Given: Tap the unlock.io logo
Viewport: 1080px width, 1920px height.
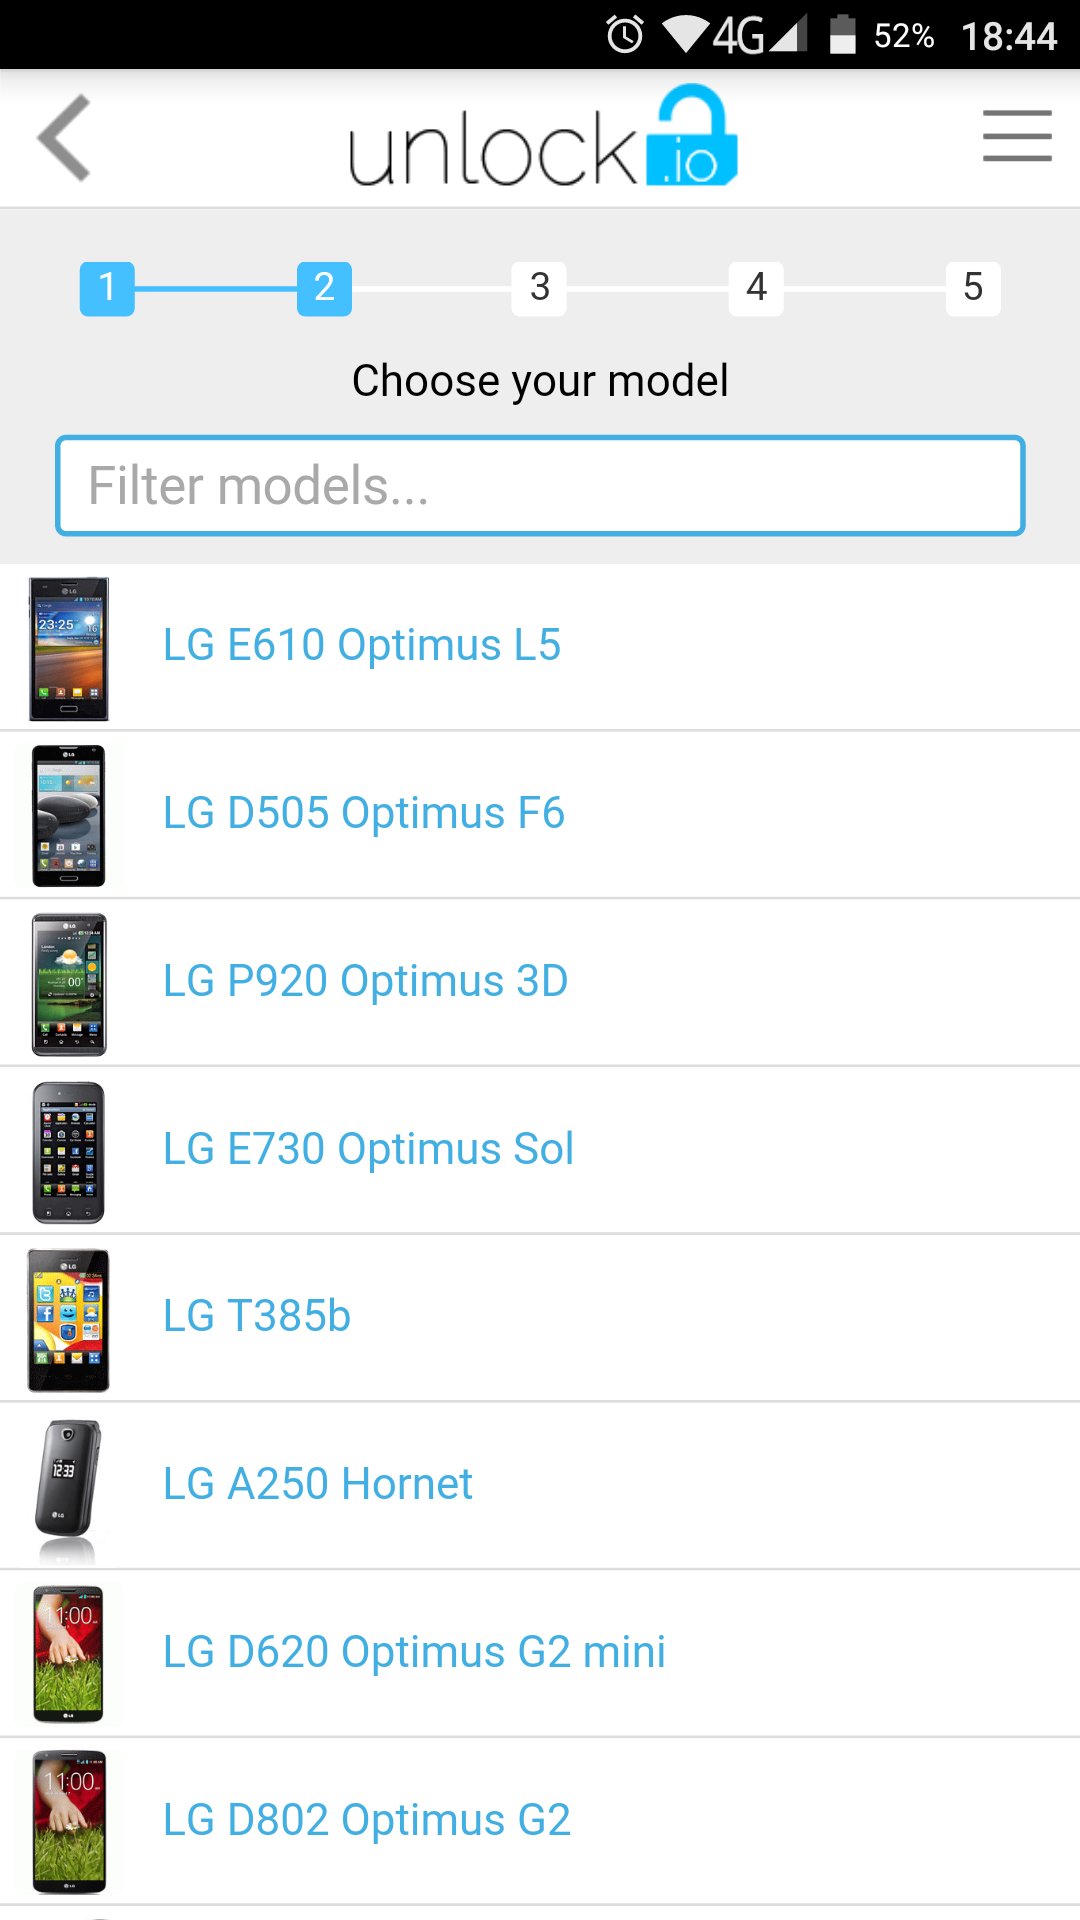Looking at the screenshot, I should click(543, 138).
